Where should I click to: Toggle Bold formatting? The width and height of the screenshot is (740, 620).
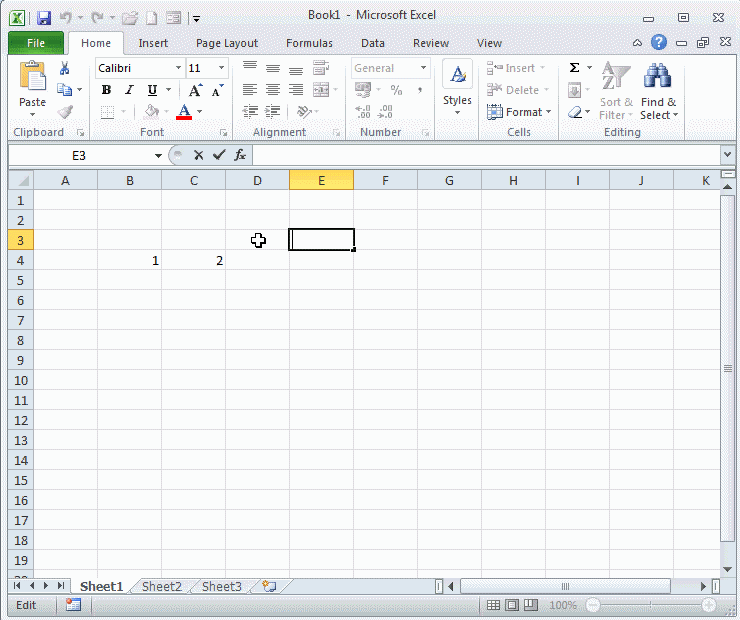pyautogui.click(x=106, y=90)
